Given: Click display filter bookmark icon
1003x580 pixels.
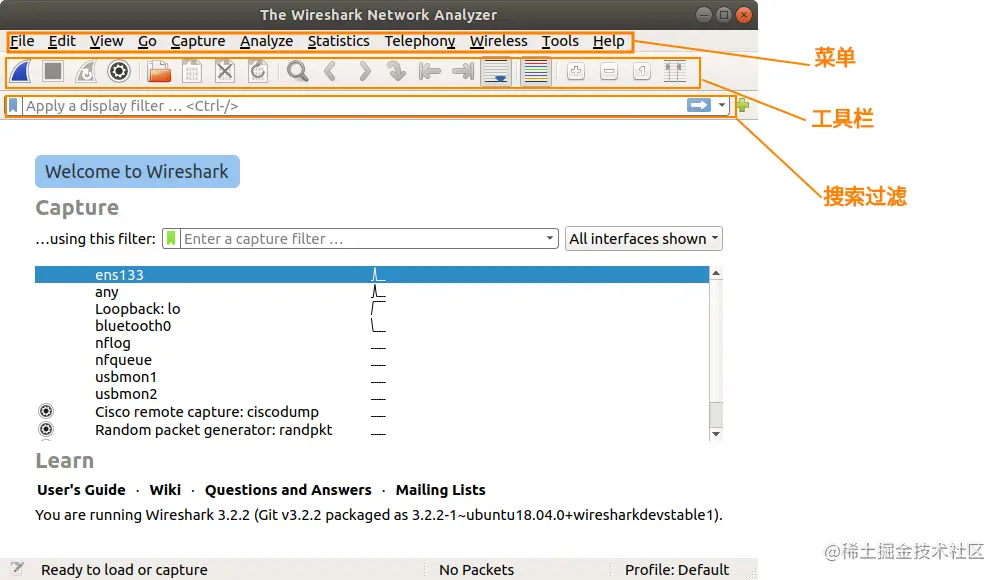Looking at the screenshot, I should pyautogui.click(x=13, y=106).
